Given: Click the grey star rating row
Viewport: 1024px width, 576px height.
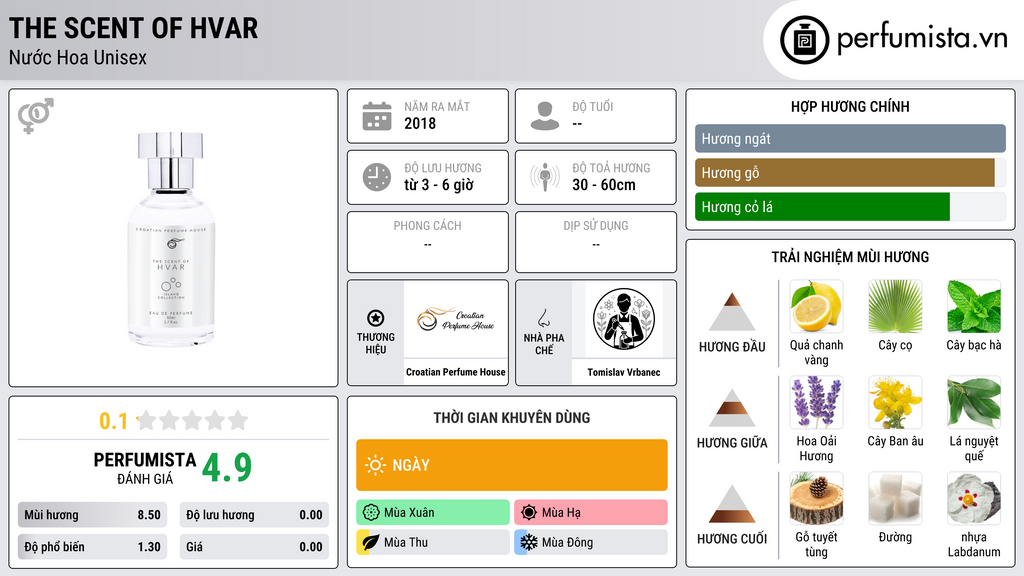Looking at the screenshot, I should pyautogui.click(x=193, y=420).
